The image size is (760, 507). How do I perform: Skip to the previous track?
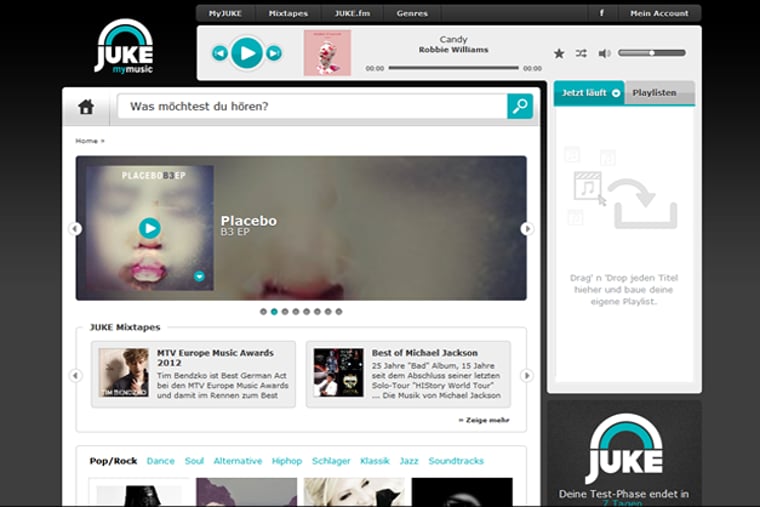pos(220,53)
